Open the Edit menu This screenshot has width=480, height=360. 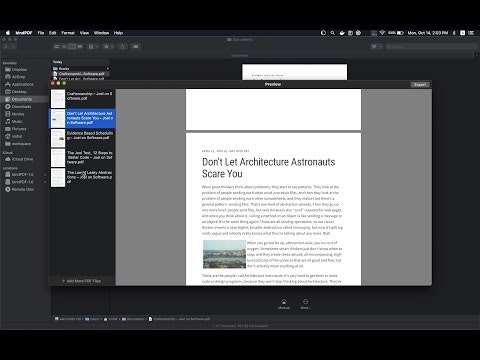[53, 33]
